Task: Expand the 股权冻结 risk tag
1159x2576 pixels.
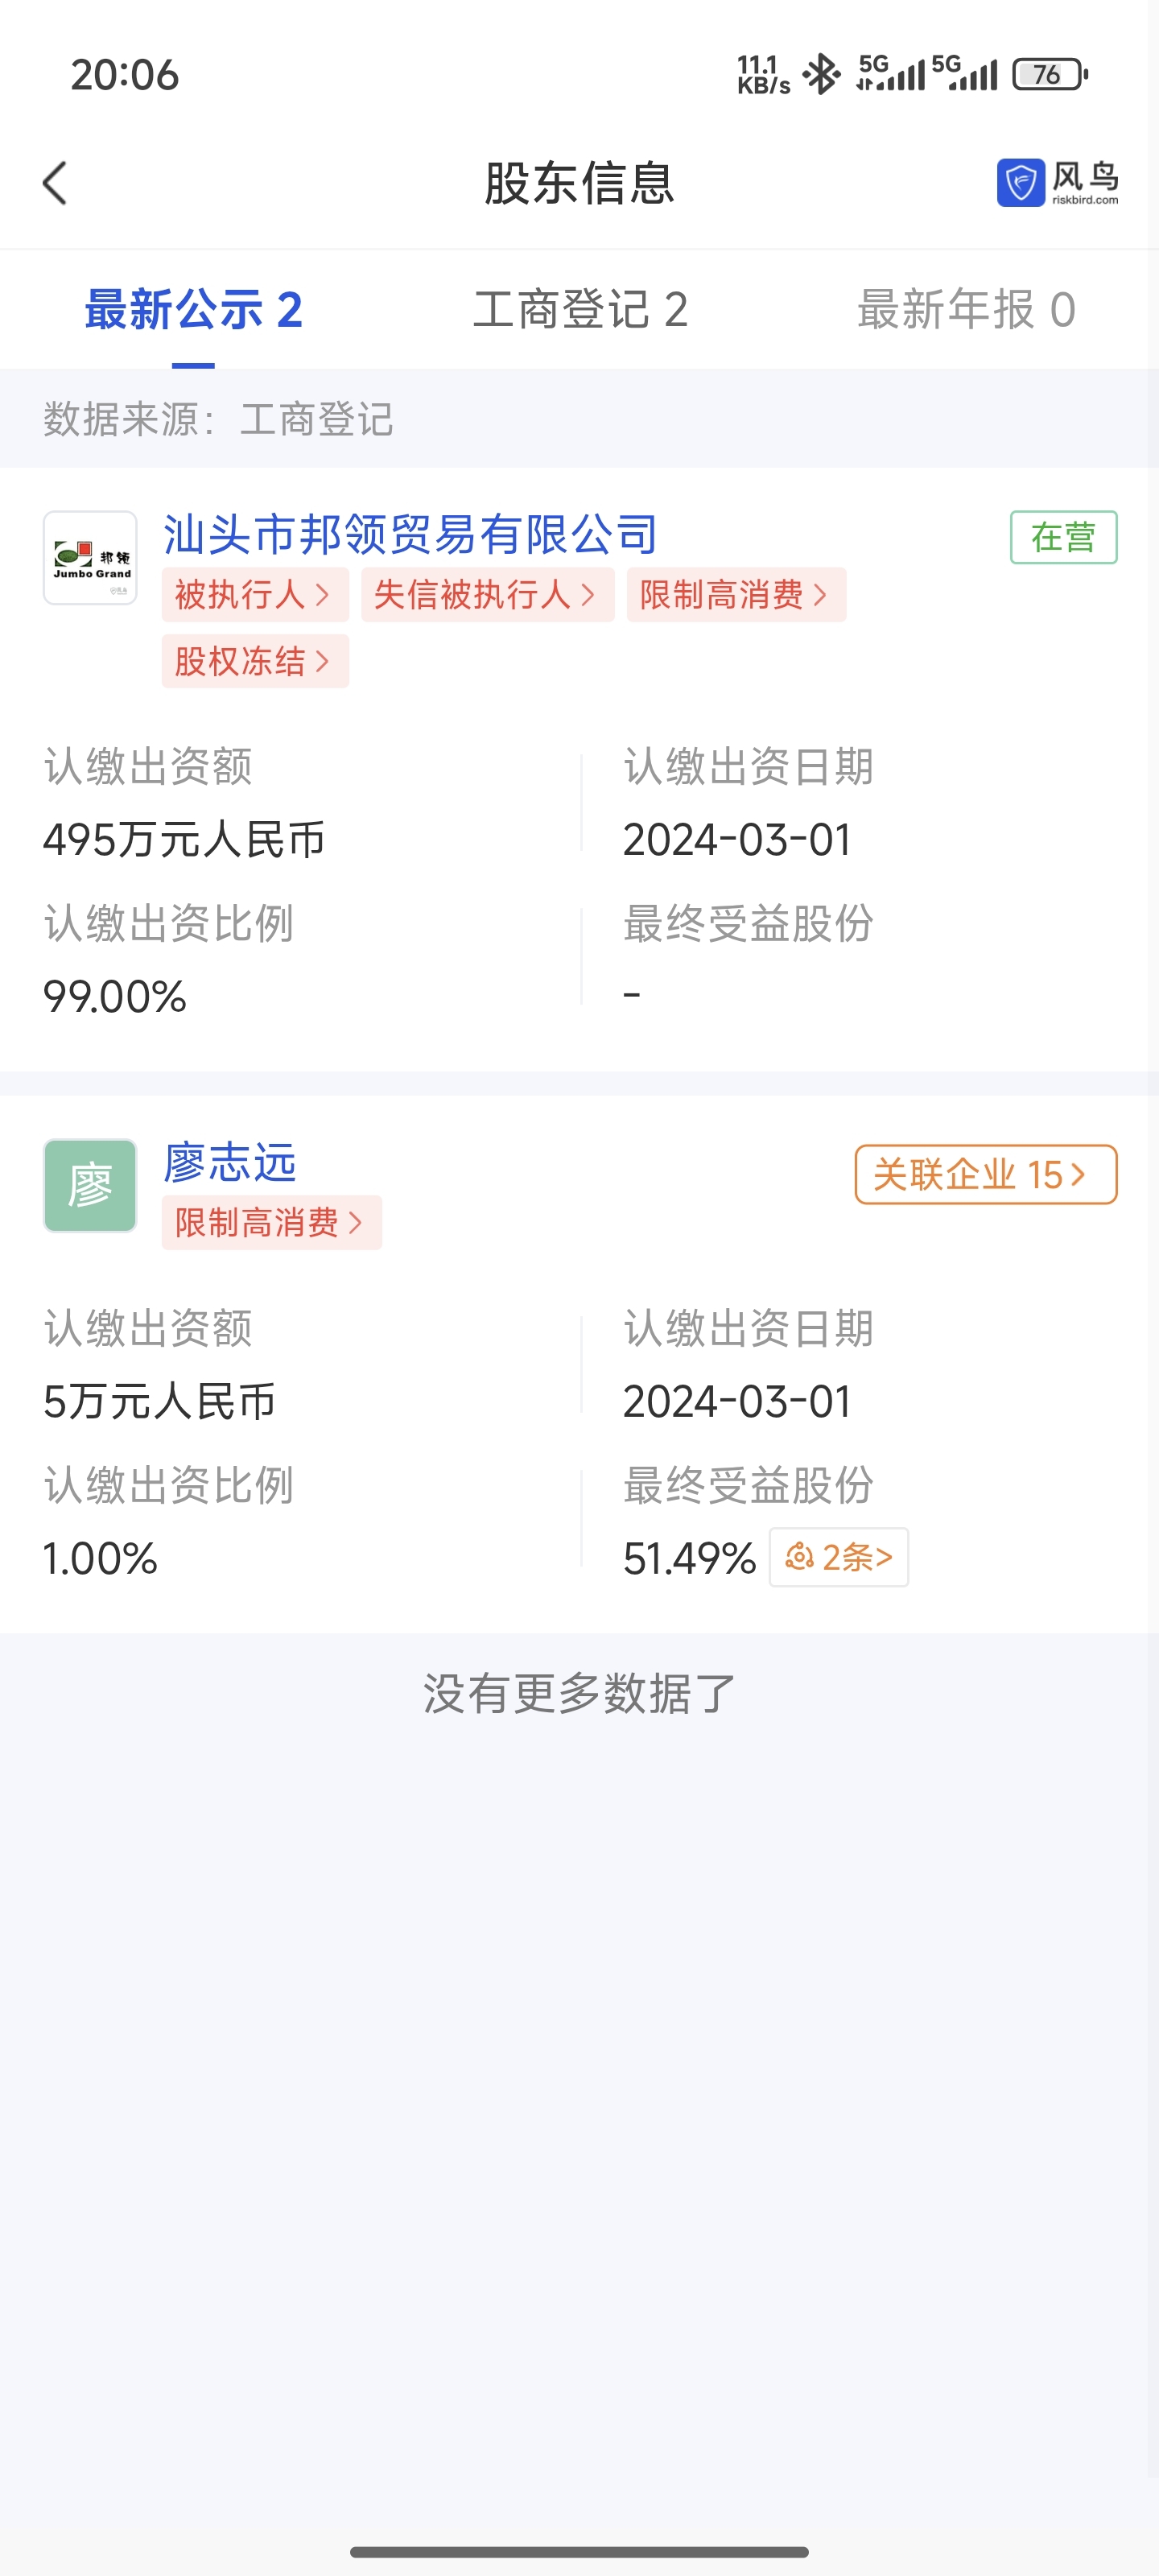Action: coord(255,661)
